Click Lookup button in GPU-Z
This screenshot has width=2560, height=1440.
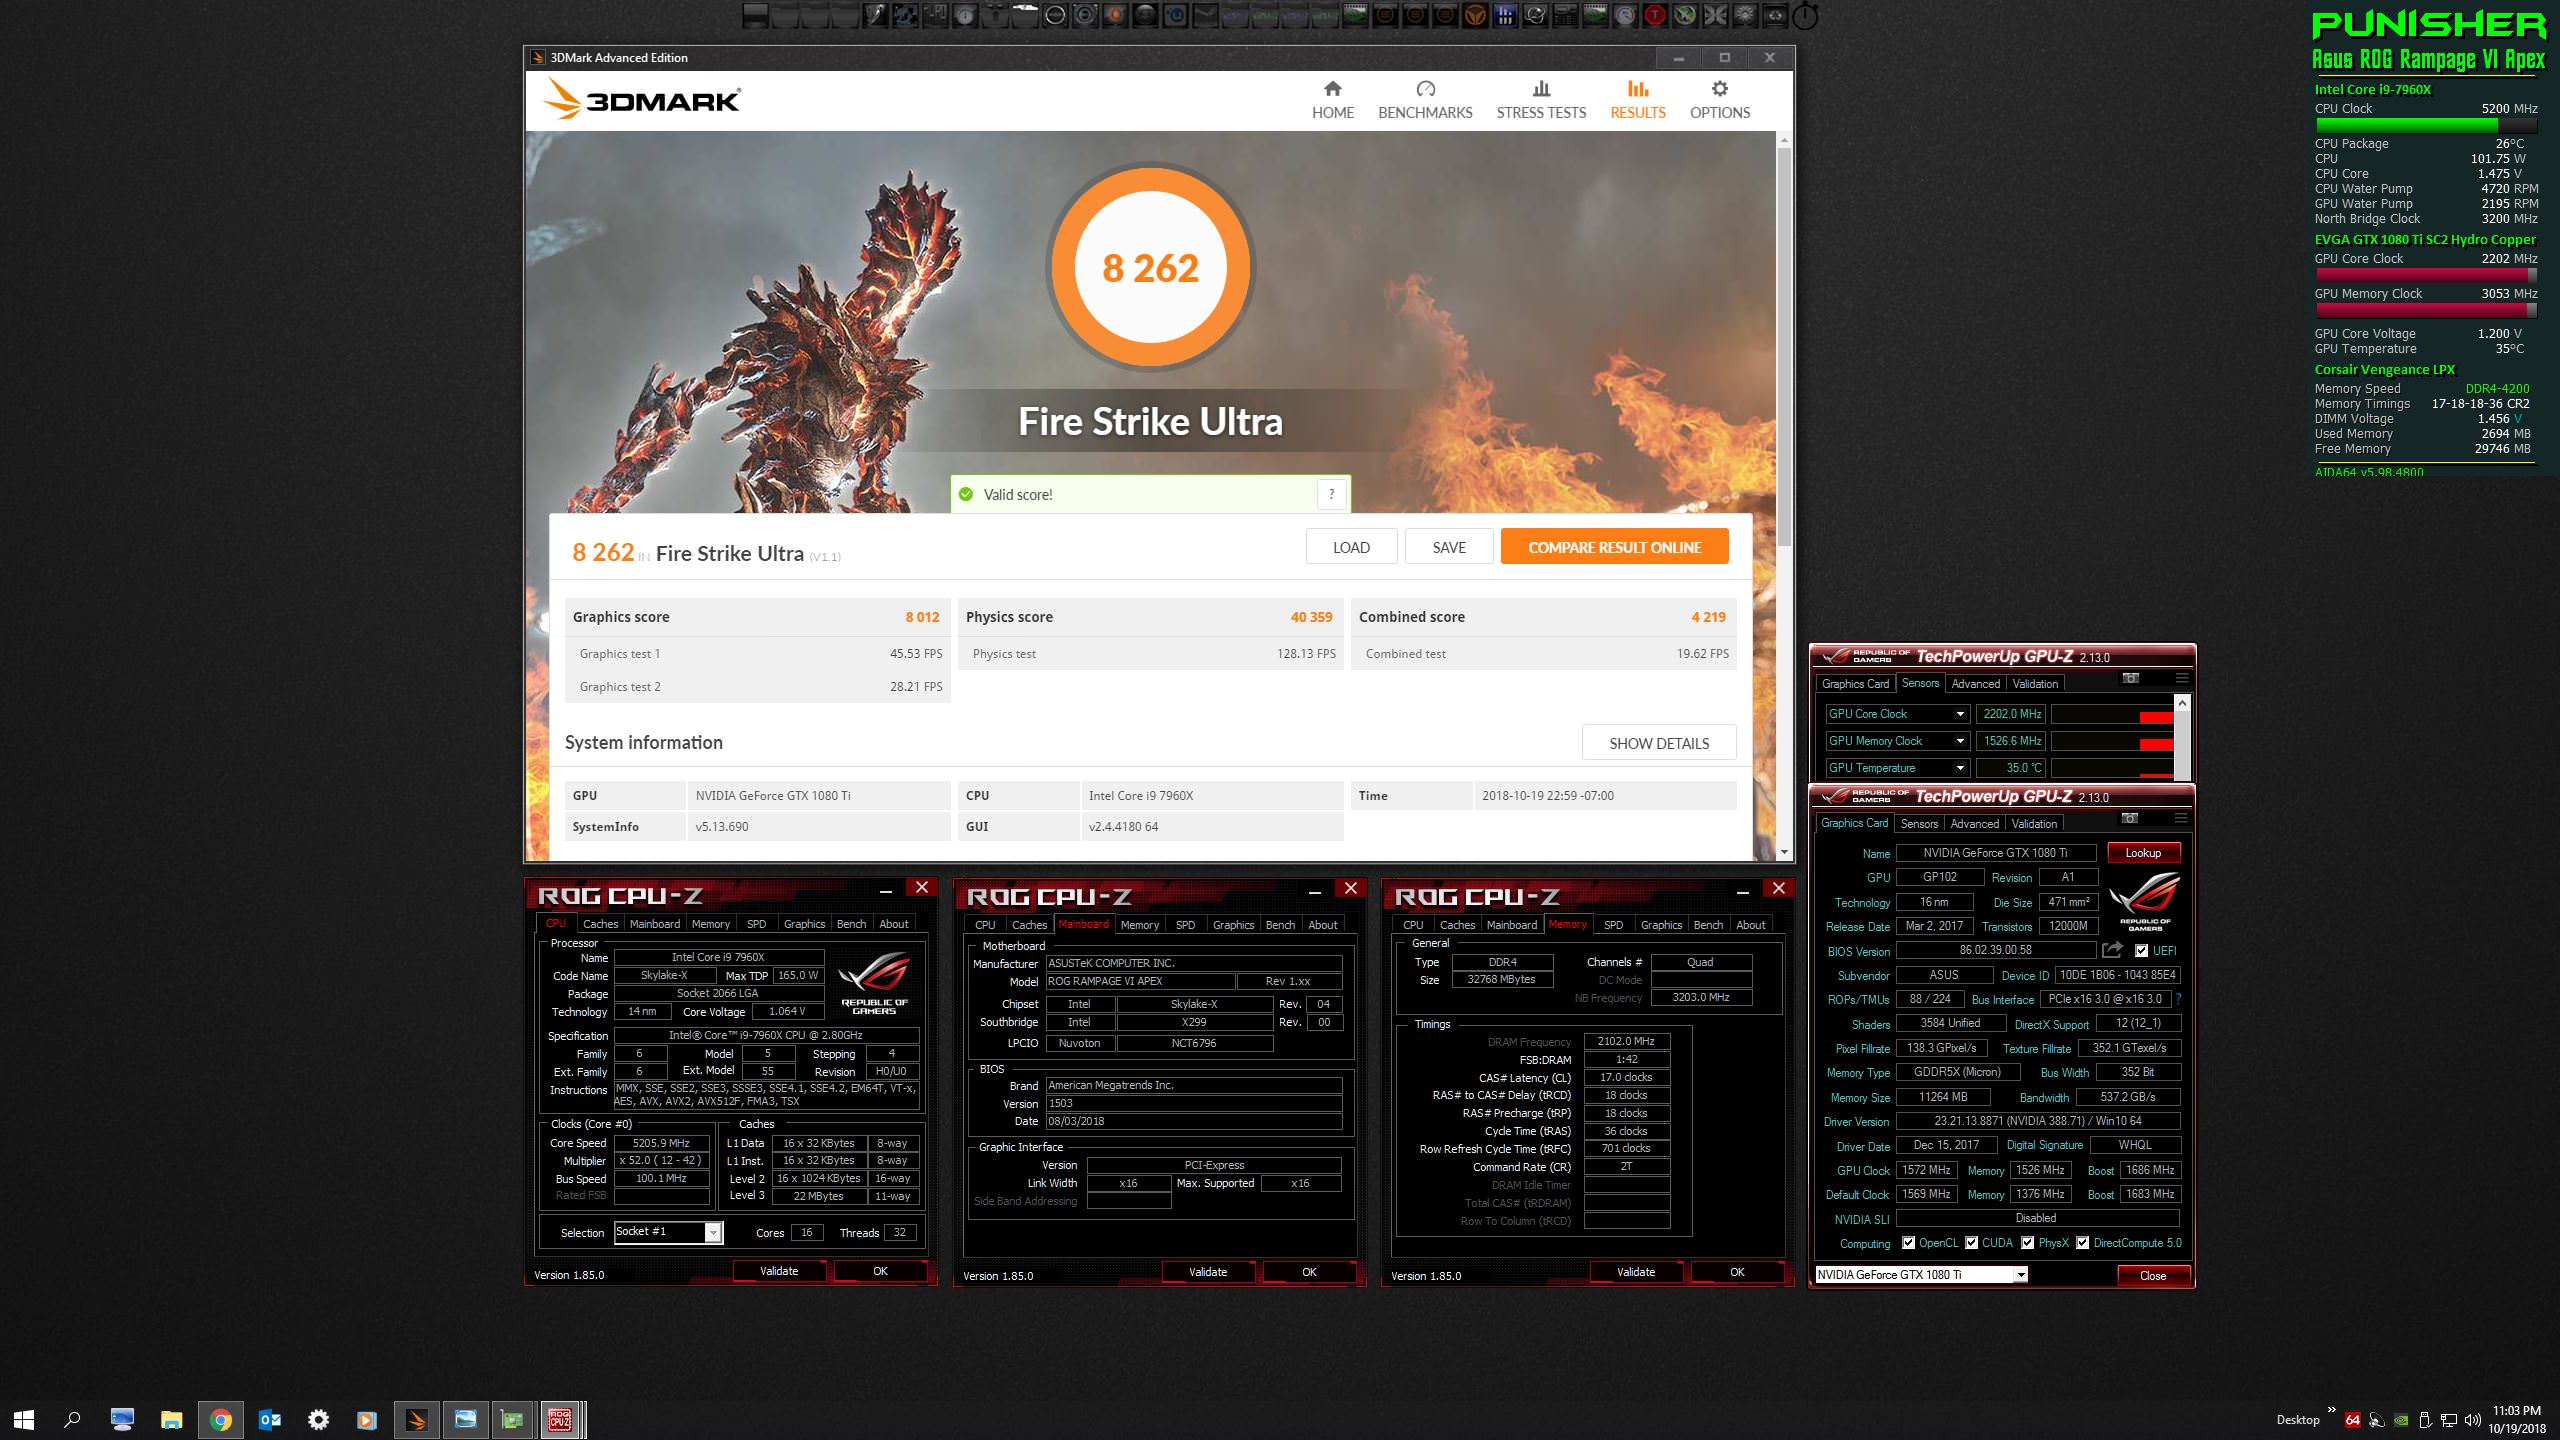pyautogui.click(x=2143, y=853)
